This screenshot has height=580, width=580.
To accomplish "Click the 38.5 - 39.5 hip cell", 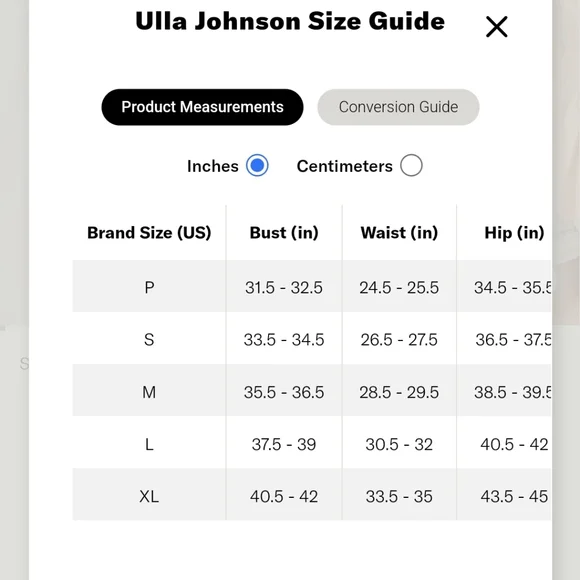I will [513, 392].
